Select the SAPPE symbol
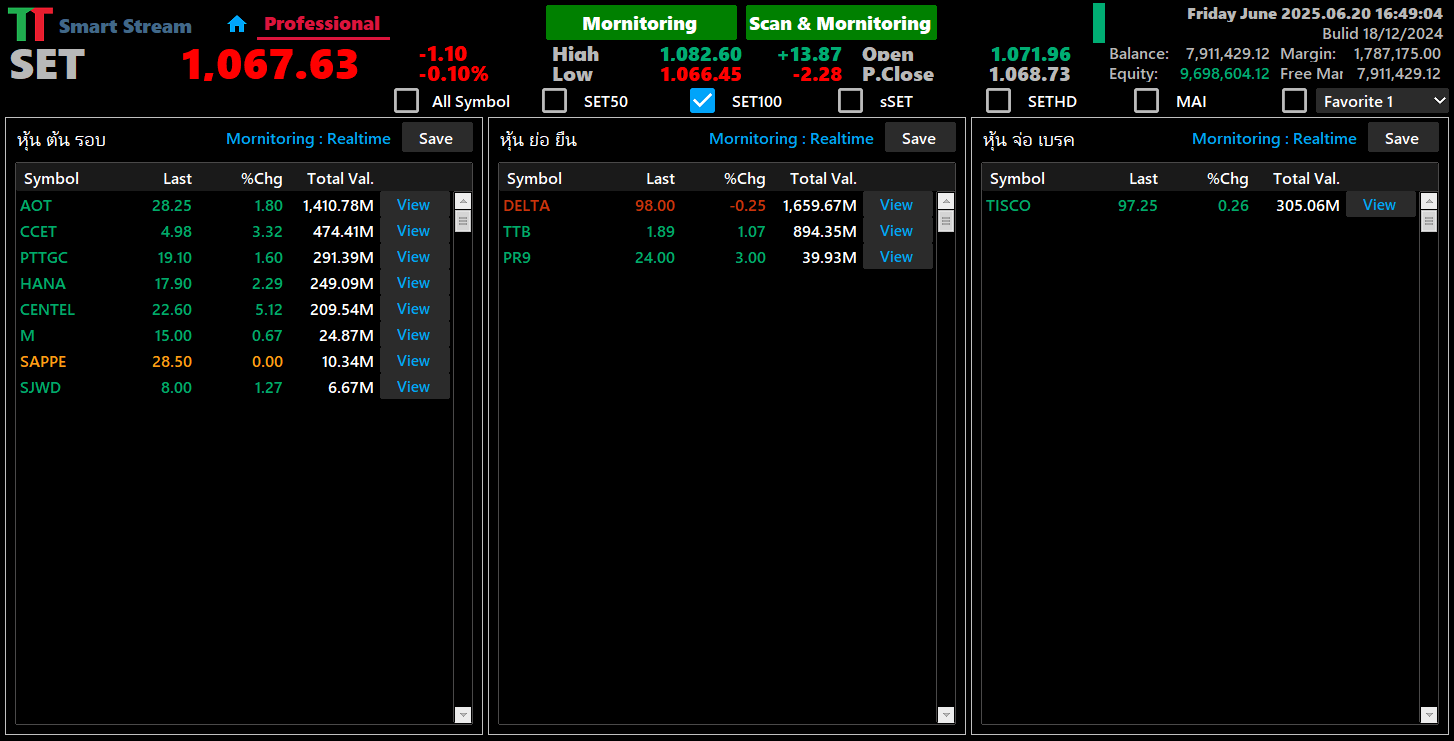The width and height of the screenshot is (1454, 741). pos(43,362)
